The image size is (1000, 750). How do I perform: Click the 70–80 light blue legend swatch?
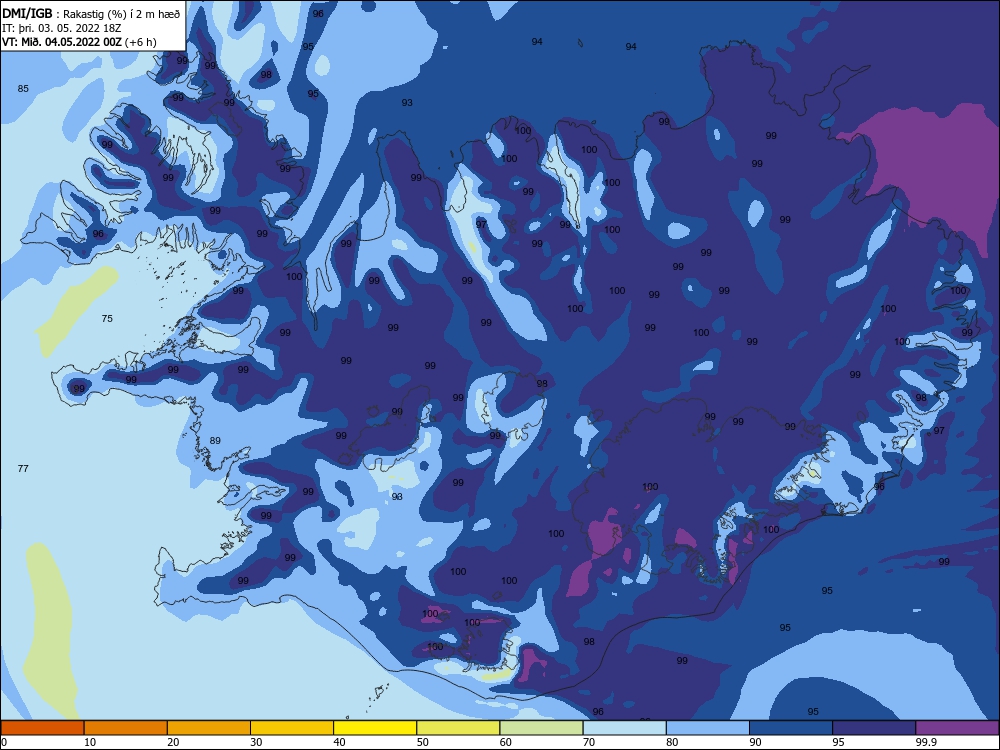624,728
